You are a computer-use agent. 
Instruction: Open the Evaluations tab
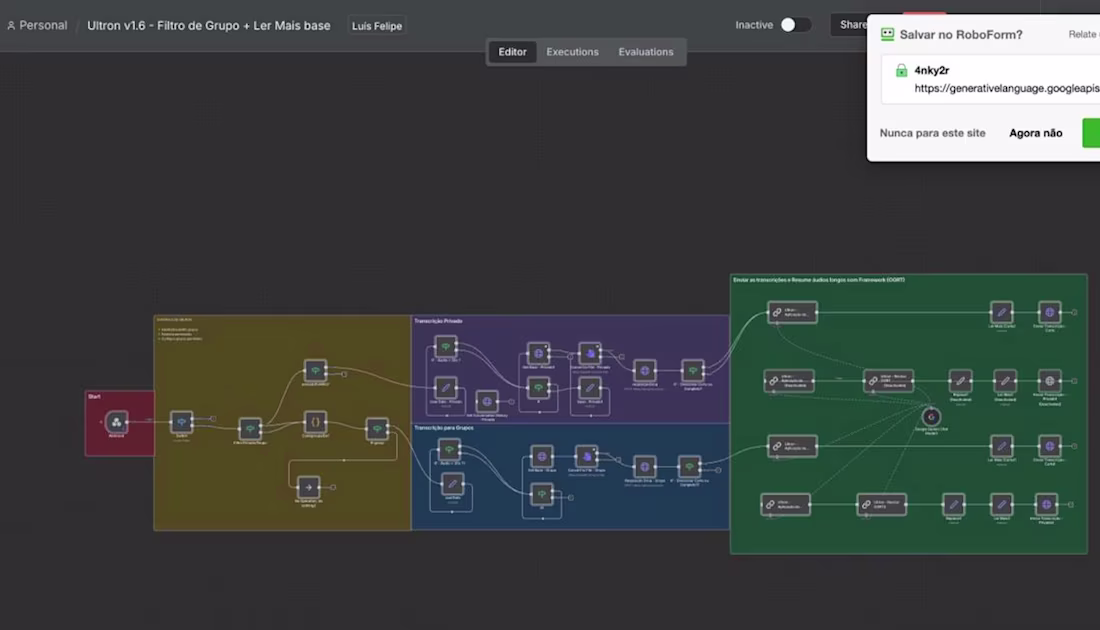645,52
